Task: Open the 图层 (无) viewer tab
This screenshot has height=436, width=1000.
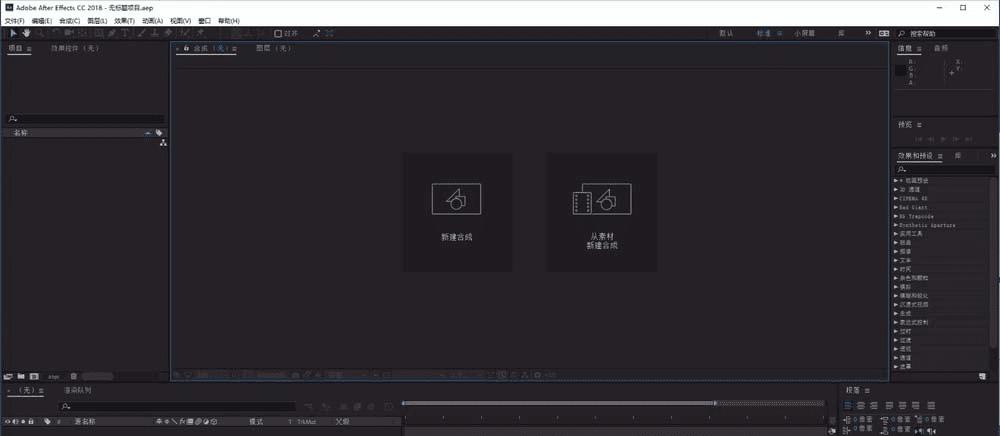Action: point(274,48)
